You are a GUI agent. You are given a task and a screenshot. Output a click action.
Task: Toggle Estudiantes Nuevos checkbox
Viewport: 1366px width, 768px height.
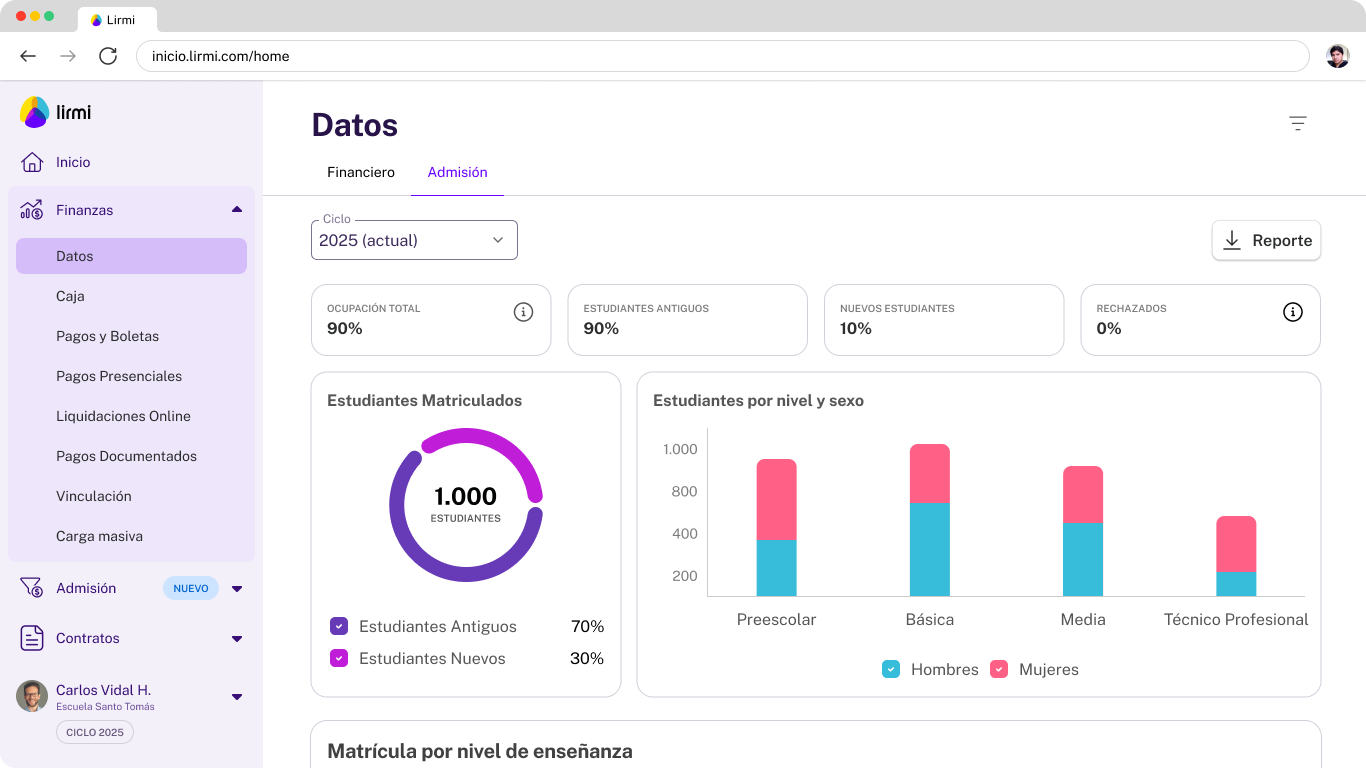coord(339,658)
